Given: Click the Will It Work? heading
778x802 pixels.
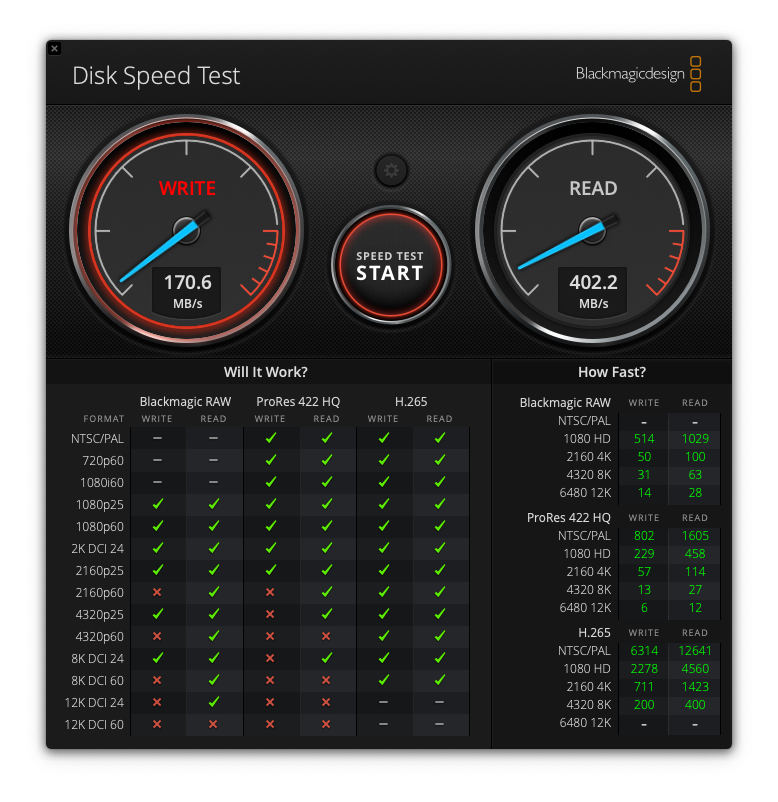Looking at the screenshot, I should (265, 372).
